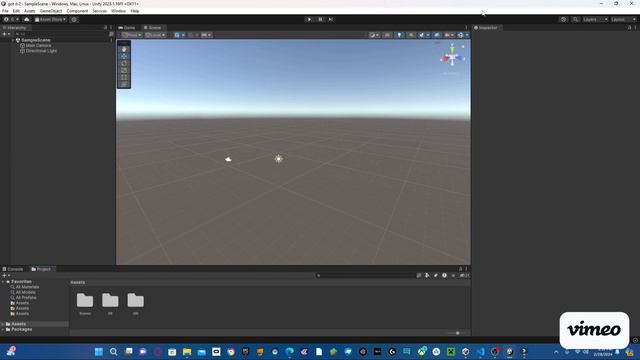The height and width of the screenshot is (360, 640).
Task: Open File Explorer from the taskbar
Action: [x=187, y=351]
